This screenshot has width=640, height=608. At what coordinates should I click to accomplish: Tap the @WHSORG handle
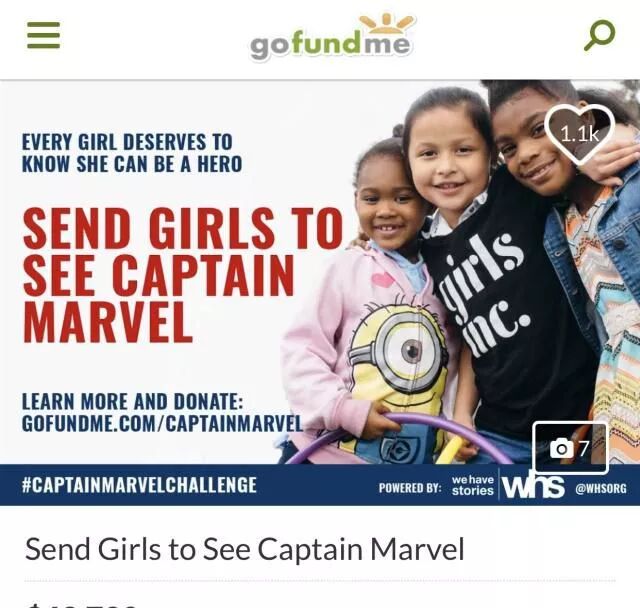[x=600, y=488]
